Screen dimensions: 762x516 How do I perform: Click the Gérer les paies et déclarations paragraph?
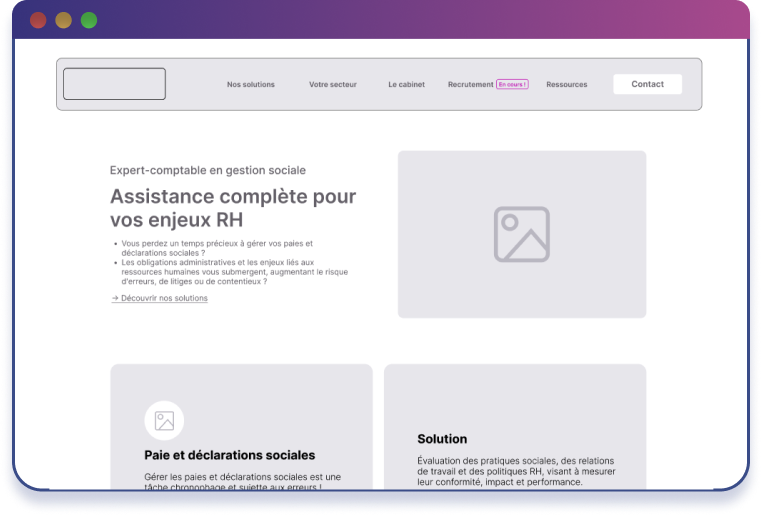(x=242, y=481)
